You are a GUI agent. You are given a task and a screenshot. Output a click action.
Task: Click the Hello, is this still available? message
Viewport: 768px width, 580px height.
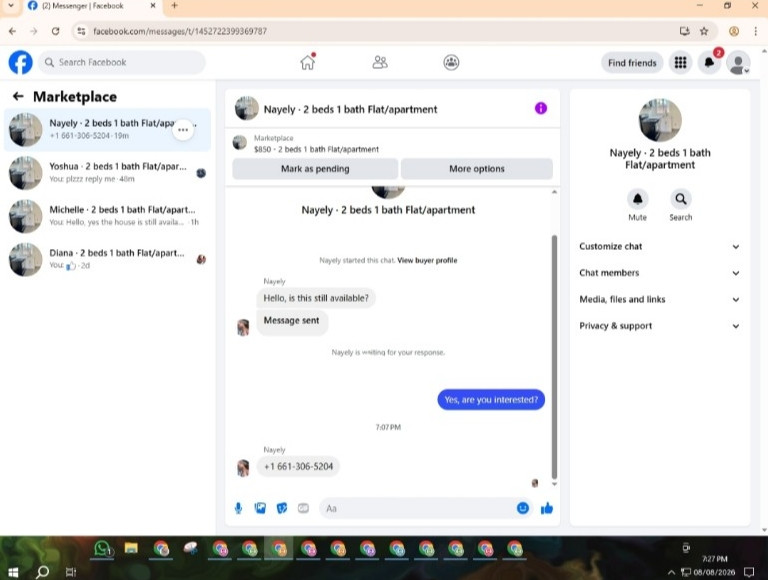pos(316,298)
